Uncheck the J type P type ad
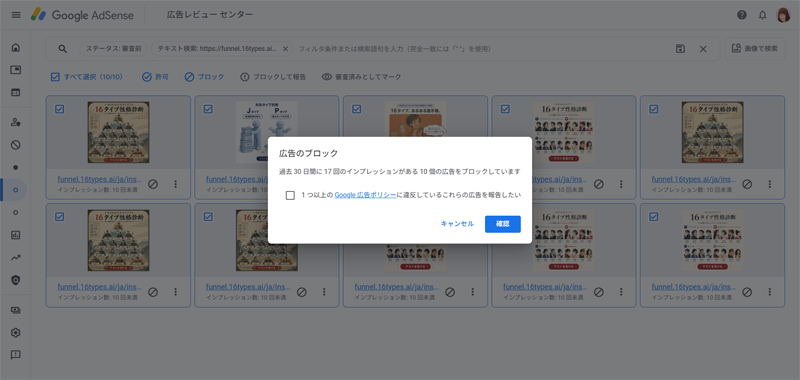 tap(208, 109)
